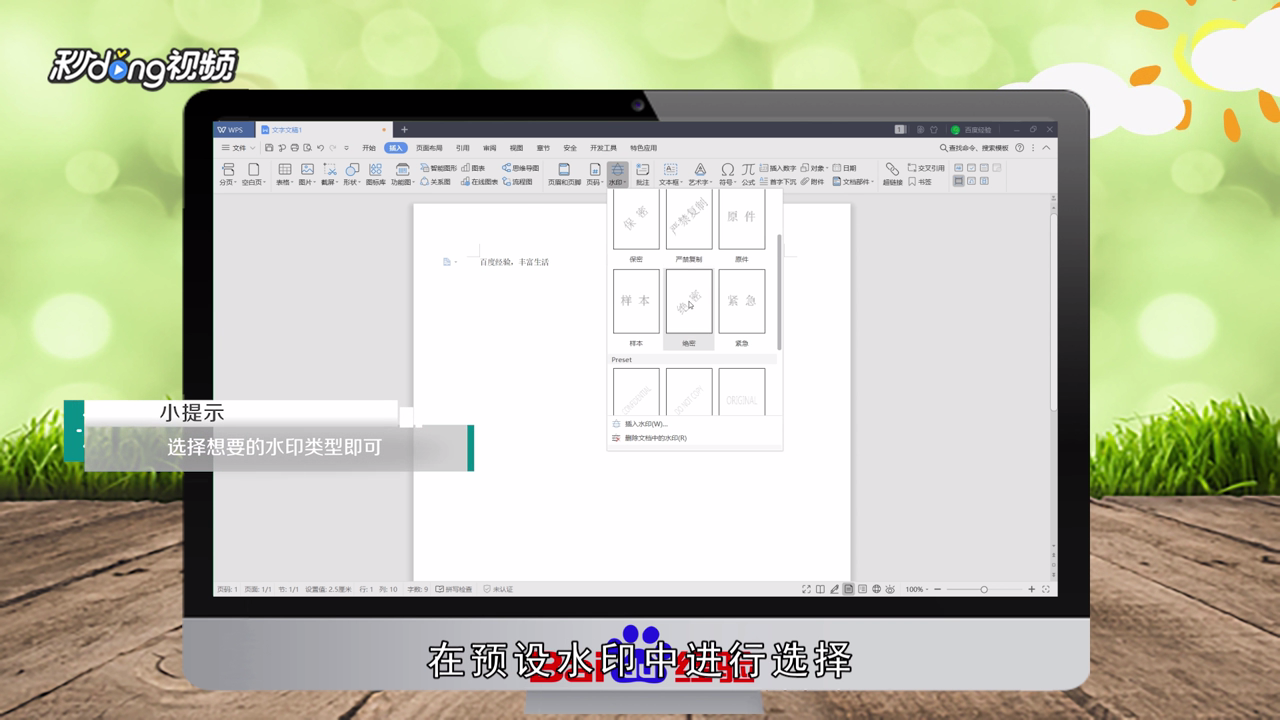Open header and footer via 页眉和页脚 icon

(x=566, y=172)
